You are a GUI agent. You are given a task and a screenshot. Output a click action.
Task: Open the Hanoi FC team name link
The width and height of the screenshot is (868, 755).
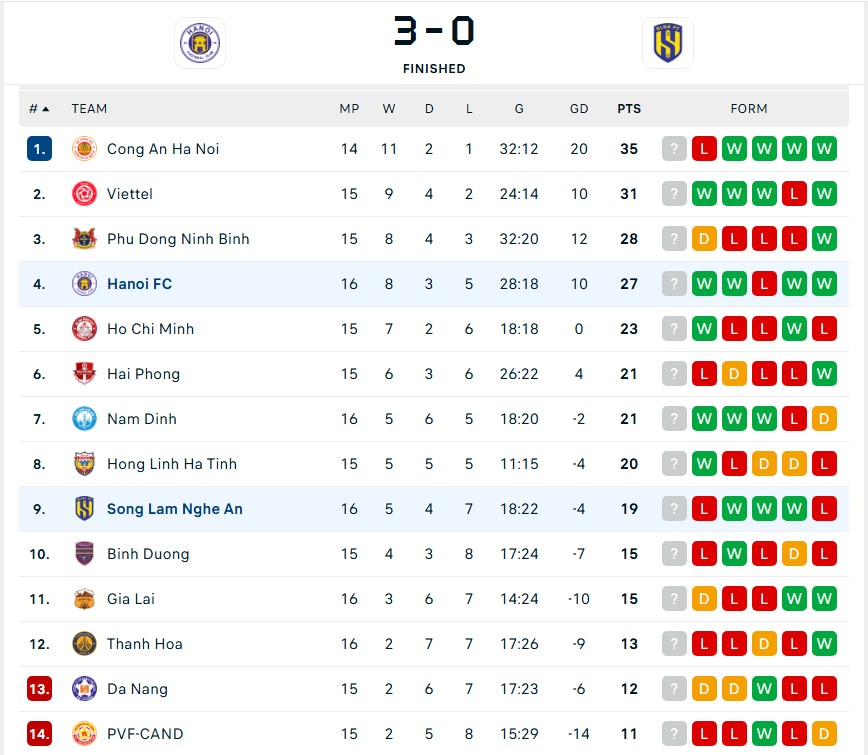[x=139, y=283]
